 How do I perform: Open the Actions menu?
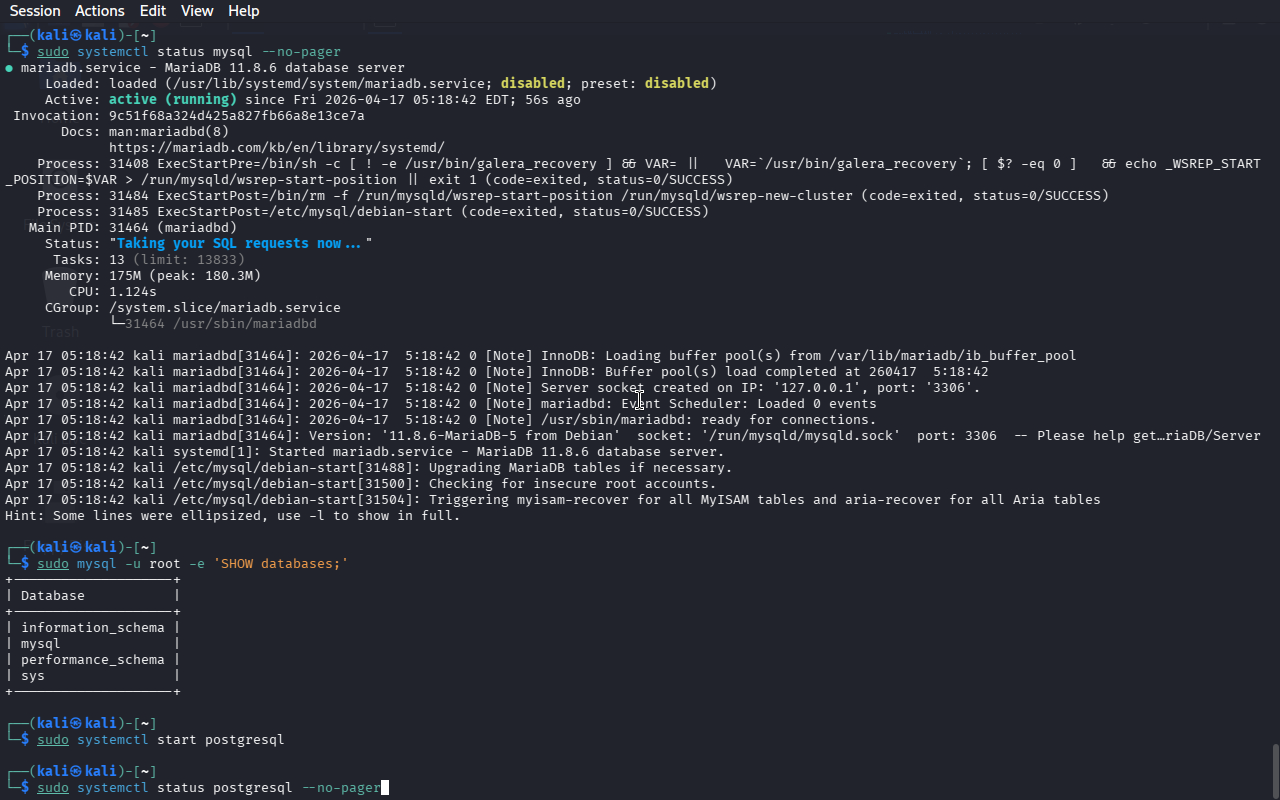click(x=100, y=11)
